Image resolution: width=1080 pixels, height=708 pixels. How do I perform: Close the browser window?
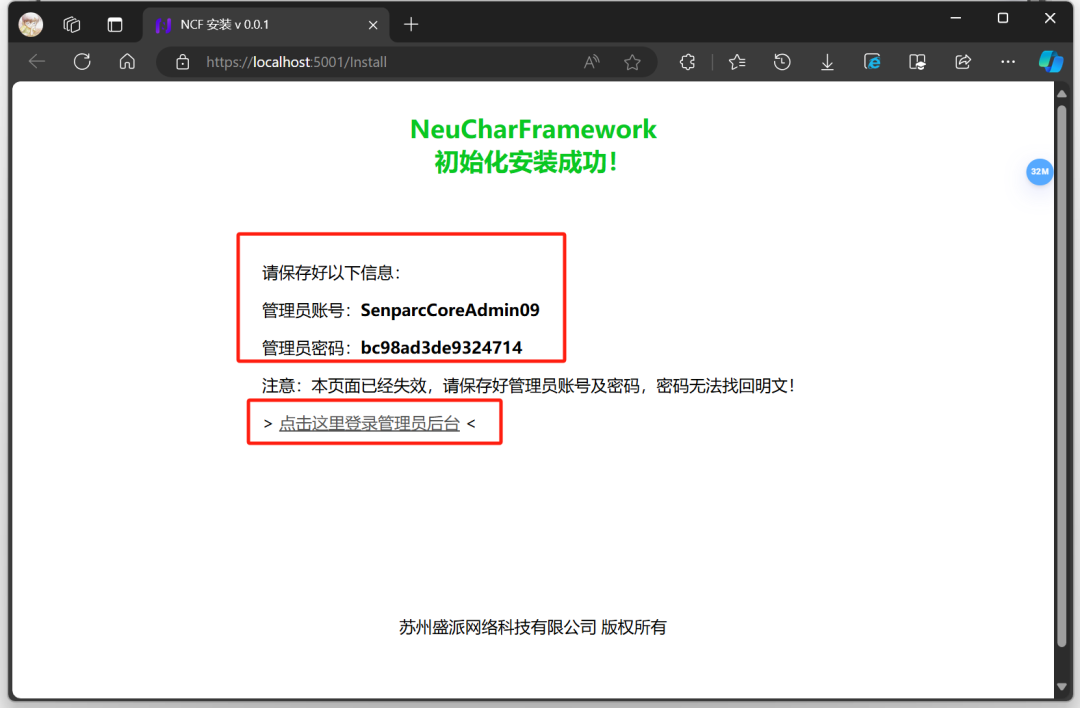(1050, 19)
